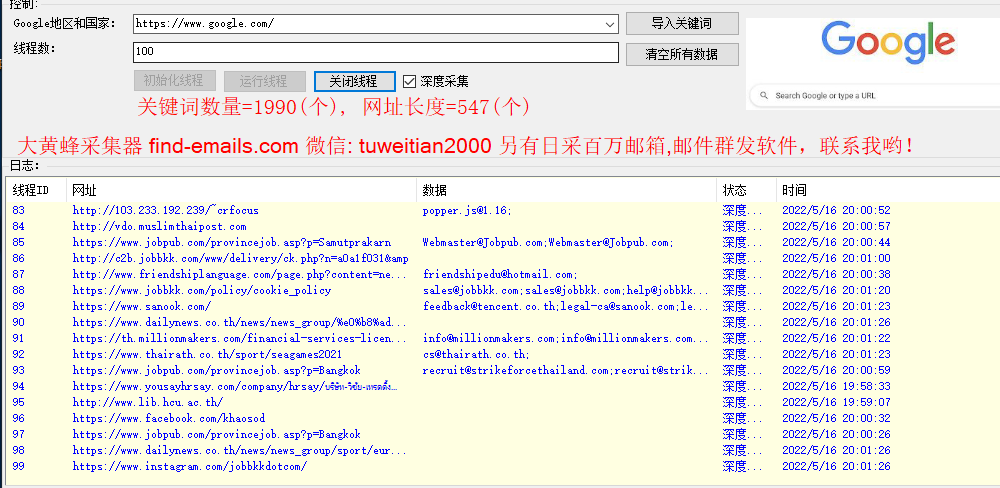Toggle the 深度采集 checkbox
The width and height of the screenshot is (1000, 488).
pyautogui.click(x=409, y=81)
